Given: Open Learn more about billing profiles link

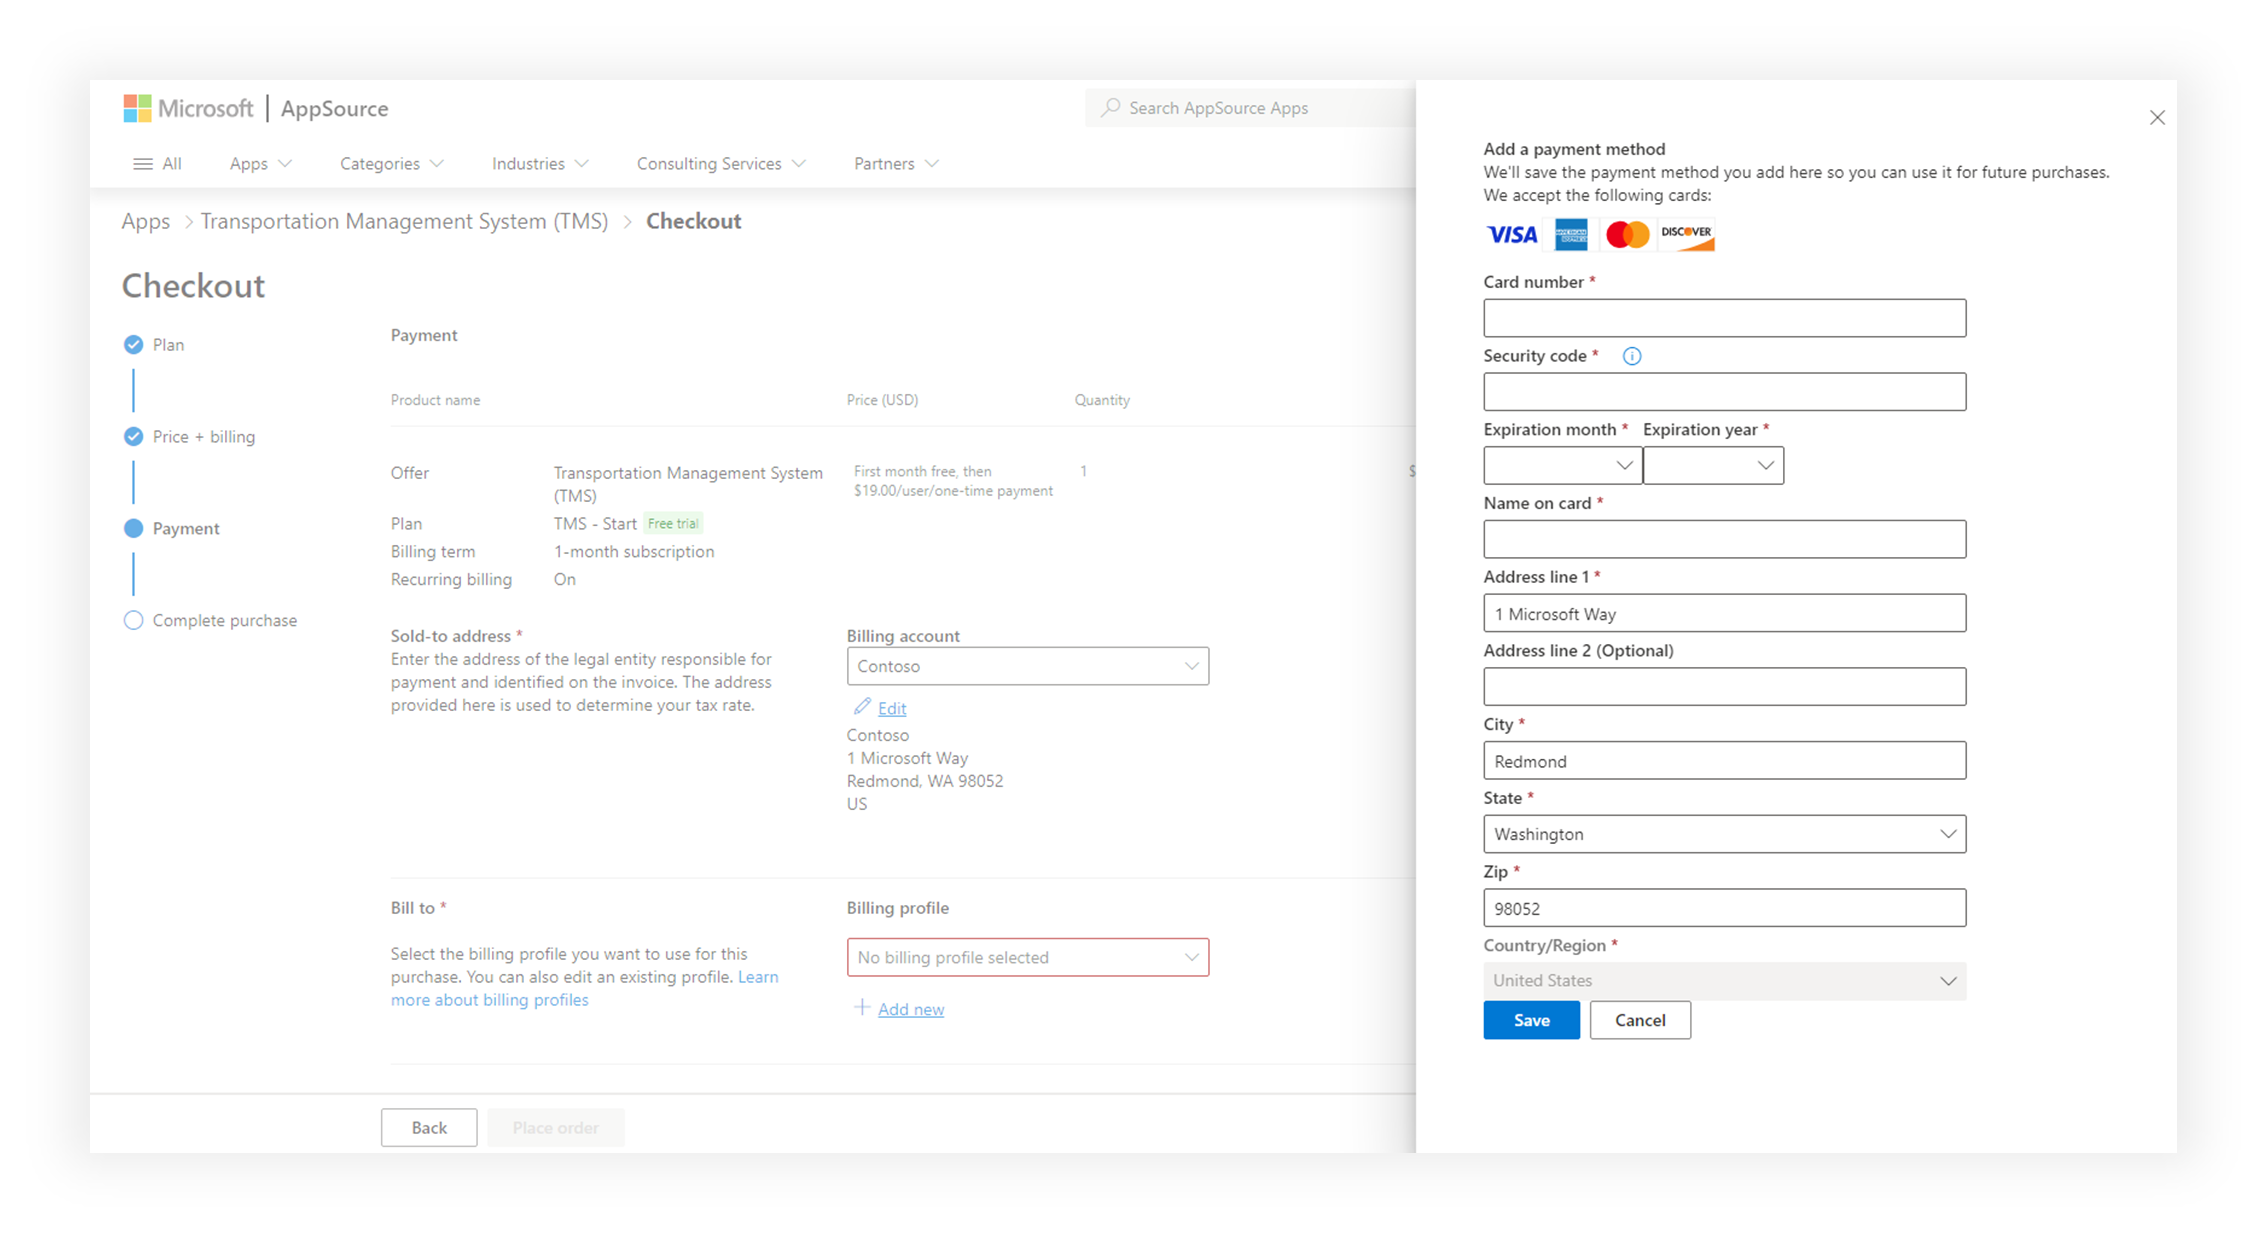Looking at the screenshot, I should pos(489,1000).
